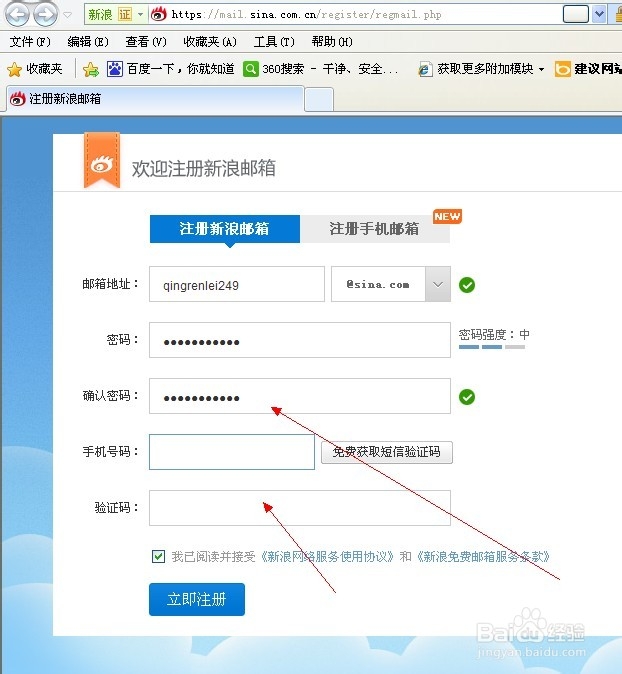The image size is (622, 674).
Task: Click the 欢迎注册新浪邮箱 heading text
Action: click(203, 168)
